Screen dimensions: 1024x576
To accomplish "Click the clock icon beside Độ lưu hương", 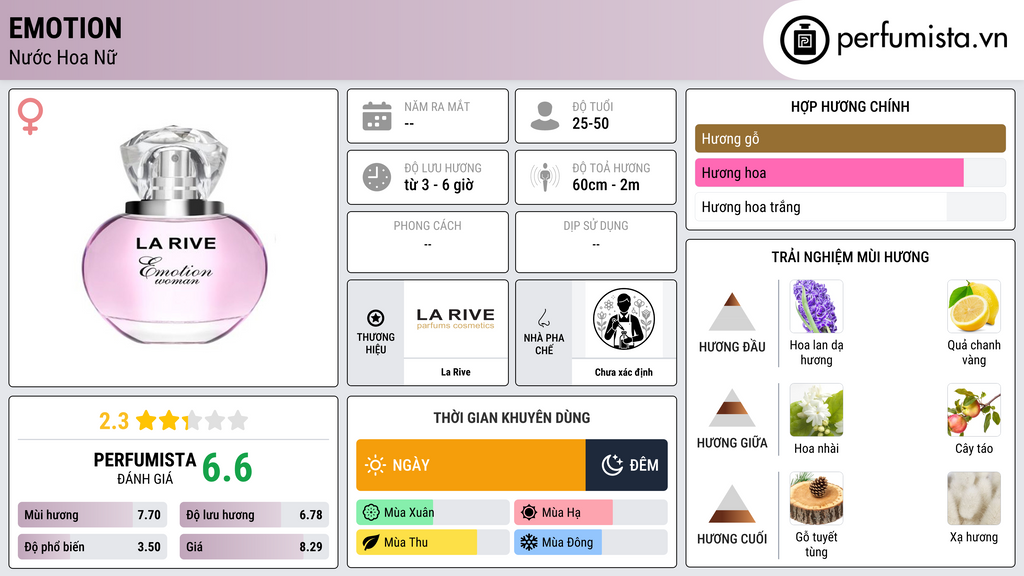I will [x=377, y=177].
